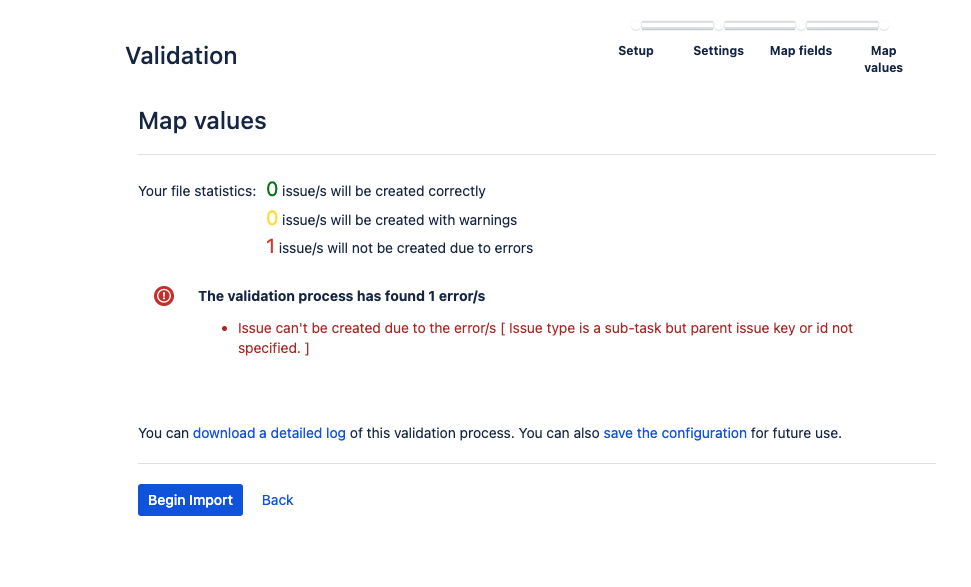Image resolution: width=971 pixels, height=587 pixels.
Task: Click the Validation page title
Action: click(181, 56)
